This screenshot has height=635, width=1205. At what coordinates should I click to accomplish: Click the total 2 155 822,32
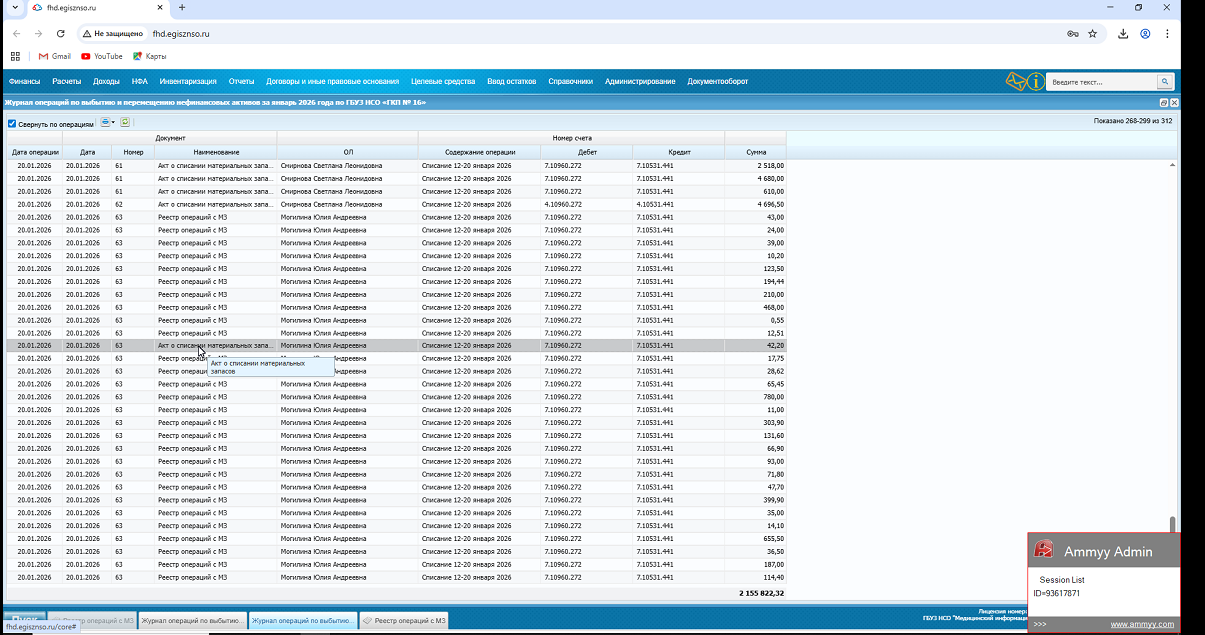(x=762, y=593)
